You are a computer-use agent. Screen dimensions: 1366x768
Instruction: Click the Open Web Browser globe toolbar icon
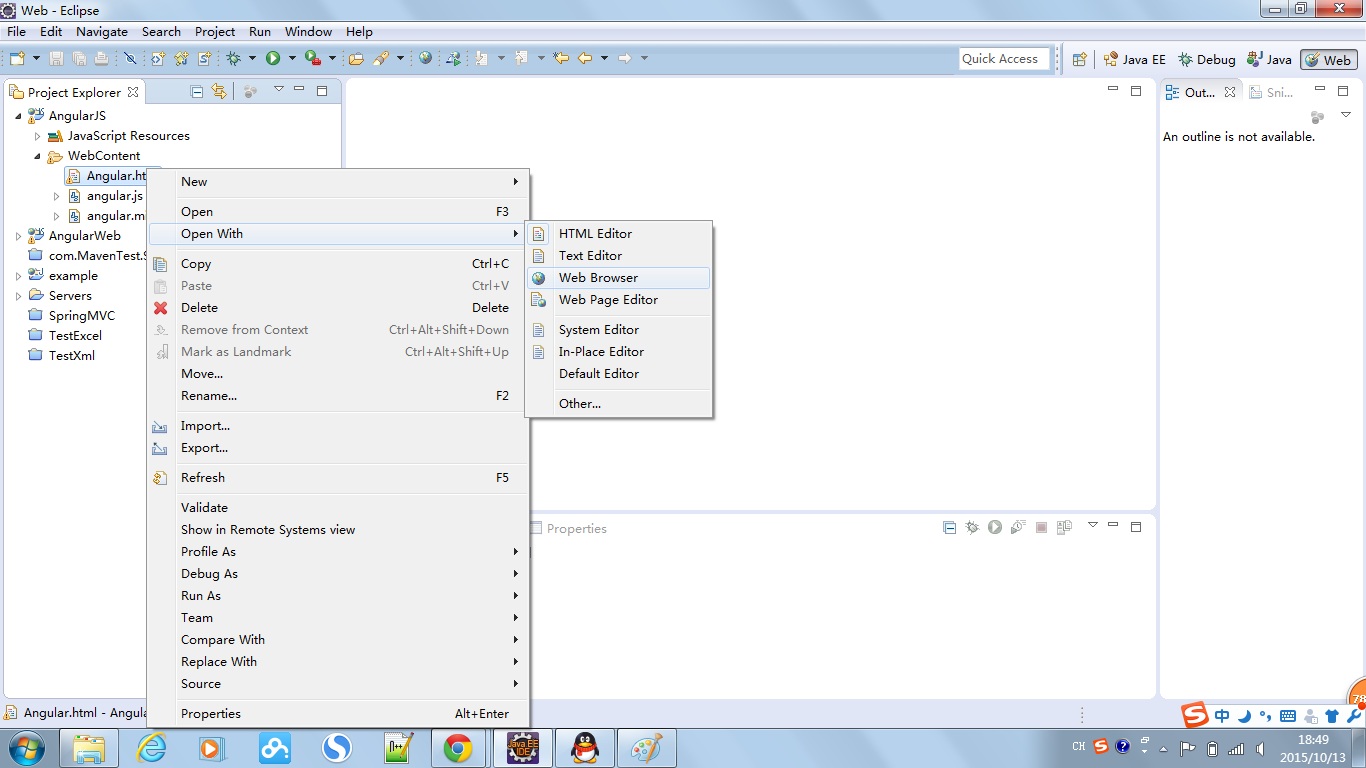[x=425, y=58]
